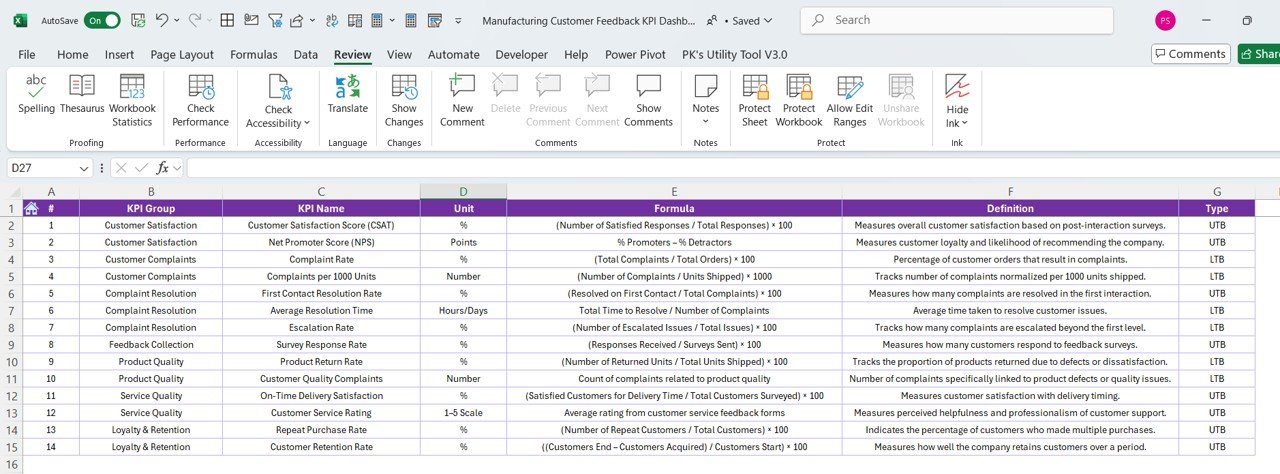Click the Undo arrow icon

coord(163,20)
